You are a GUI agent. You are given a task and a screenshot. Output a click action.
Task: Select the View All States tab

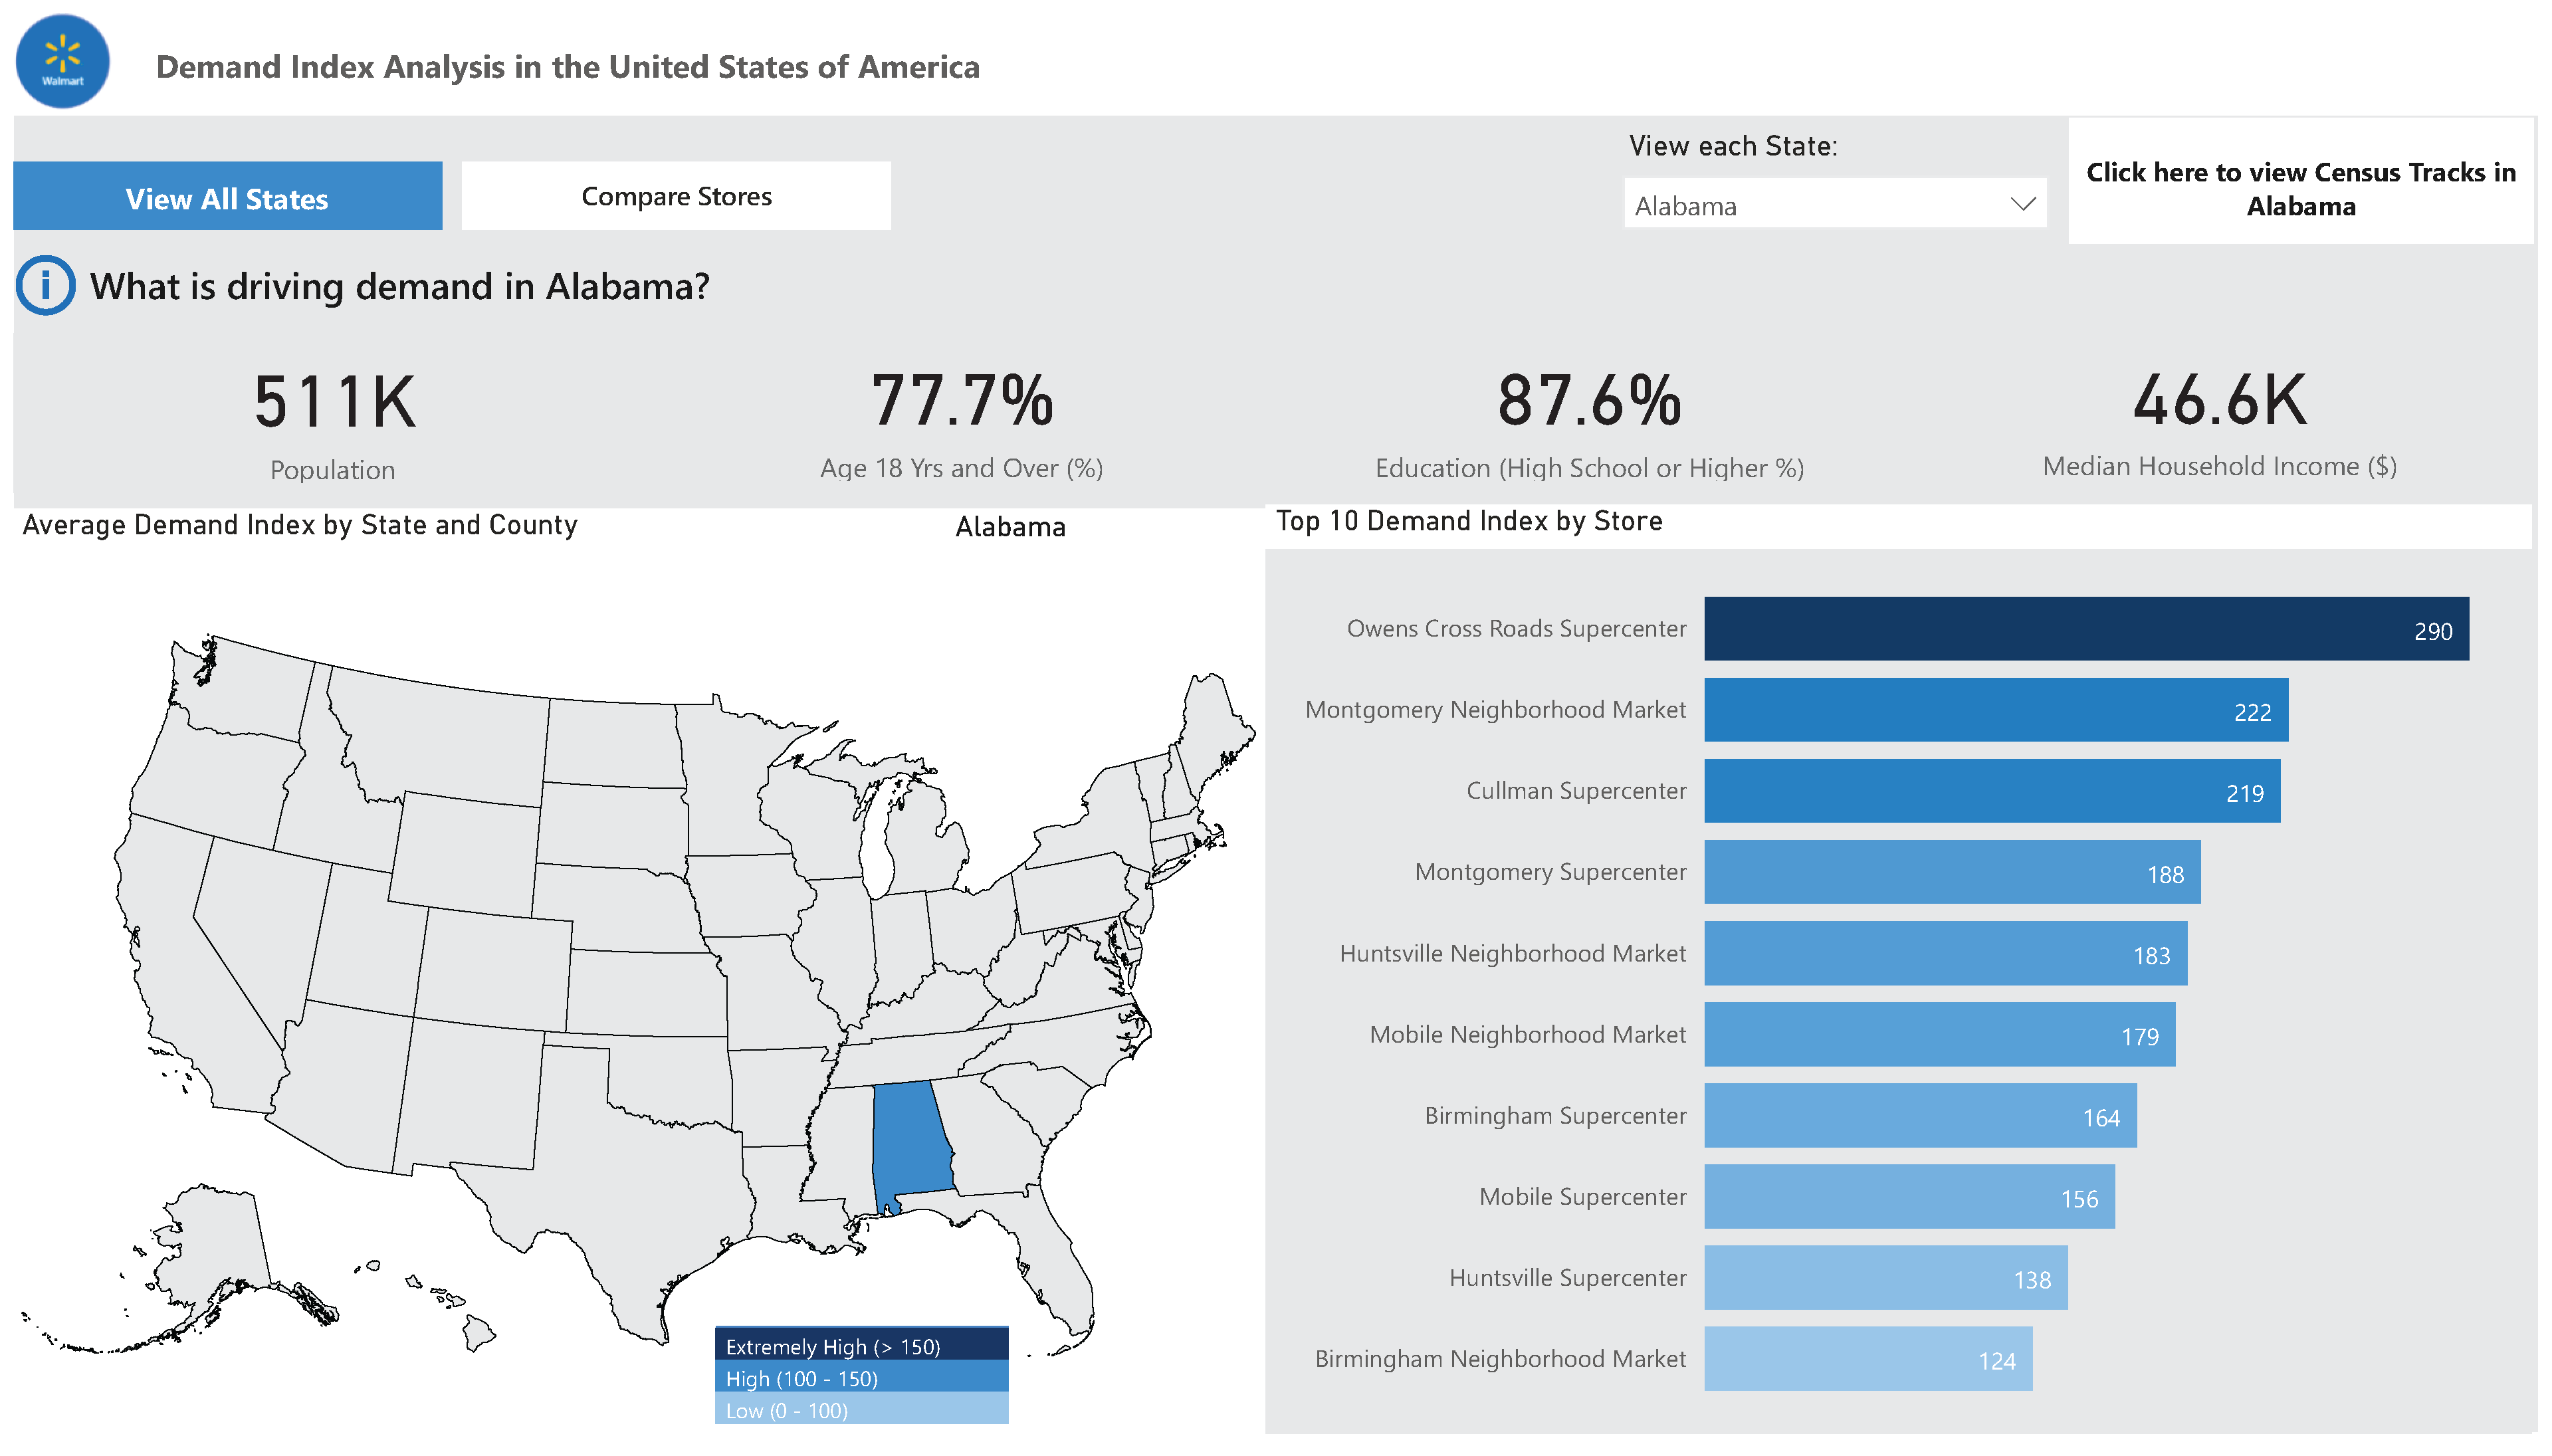tap(227, 197)
